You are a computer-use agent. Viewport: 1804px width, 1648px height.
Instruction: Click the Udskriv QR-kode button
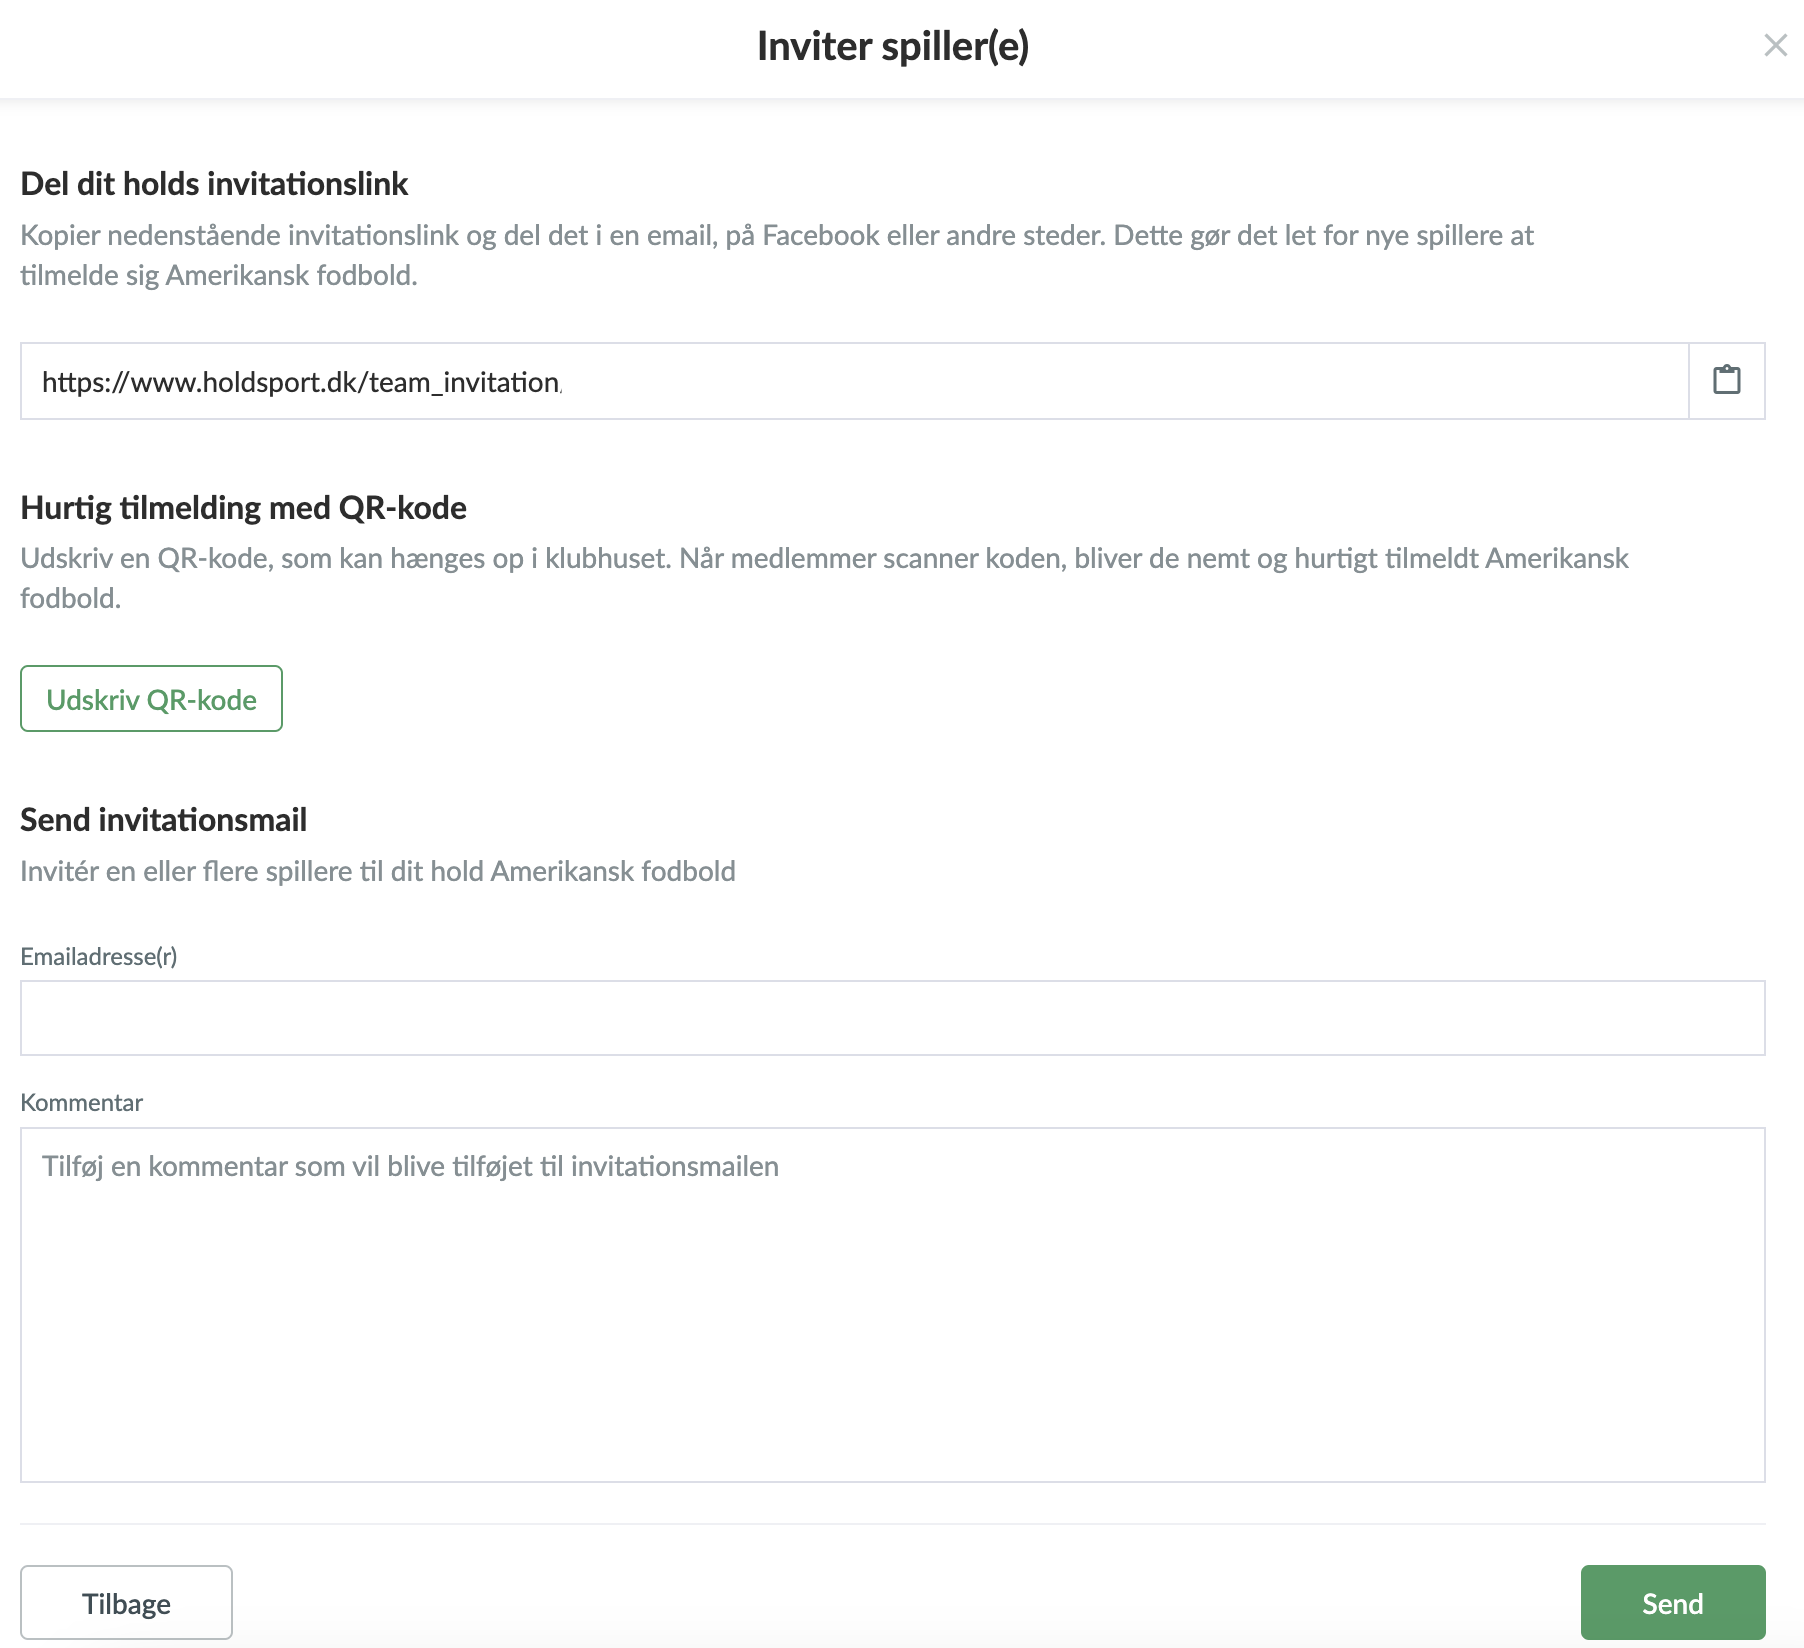[x=151, y=698]
